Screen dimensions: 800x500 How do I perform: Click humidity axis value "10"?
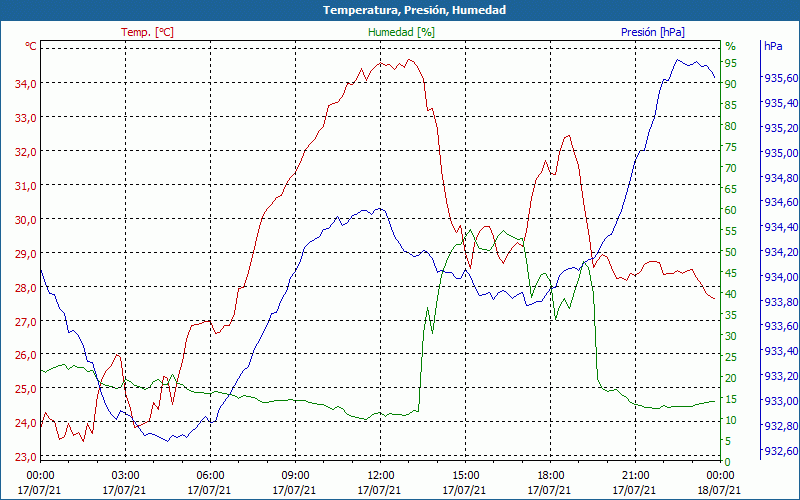click(x=731, y=420)
